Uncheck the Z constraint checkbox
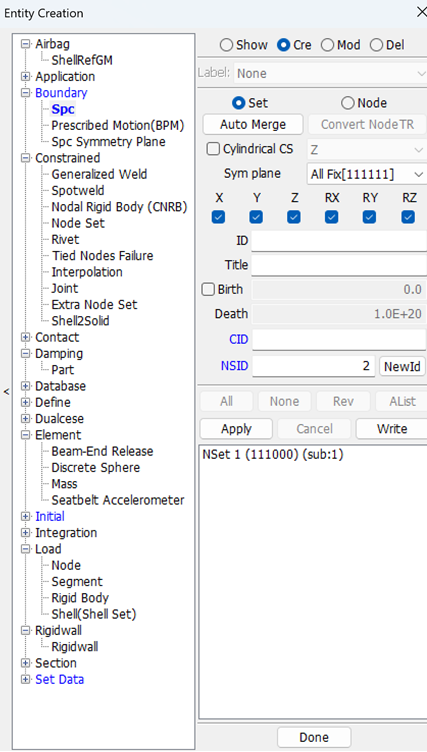The width and height of the screenshot is (427, 752). (294, 217)
